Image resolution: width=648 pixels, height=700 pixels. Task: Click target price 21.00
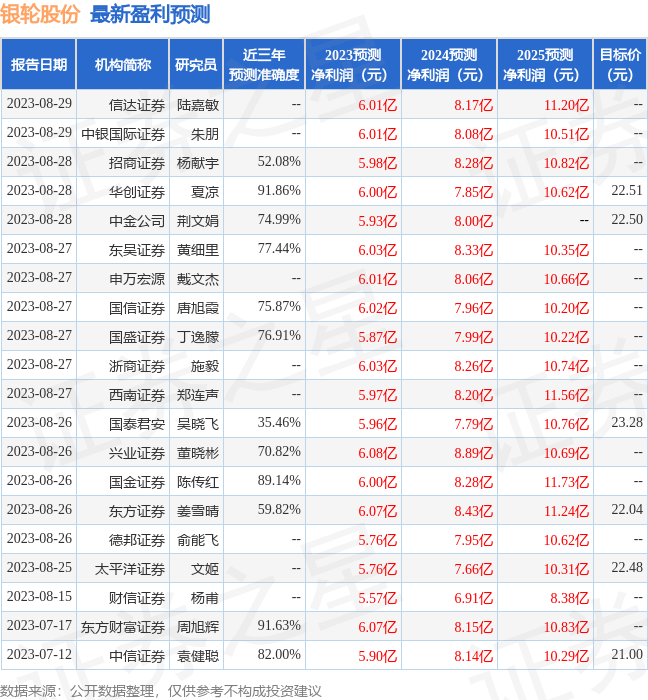627,655
